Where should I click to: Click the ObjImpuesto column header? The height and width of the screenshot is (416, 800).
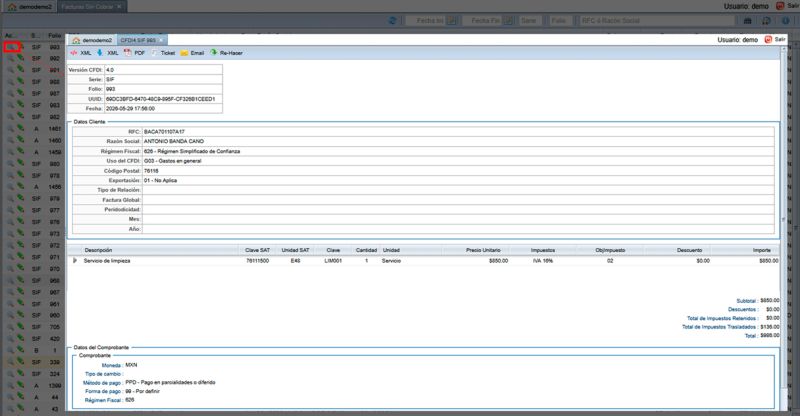610,250
